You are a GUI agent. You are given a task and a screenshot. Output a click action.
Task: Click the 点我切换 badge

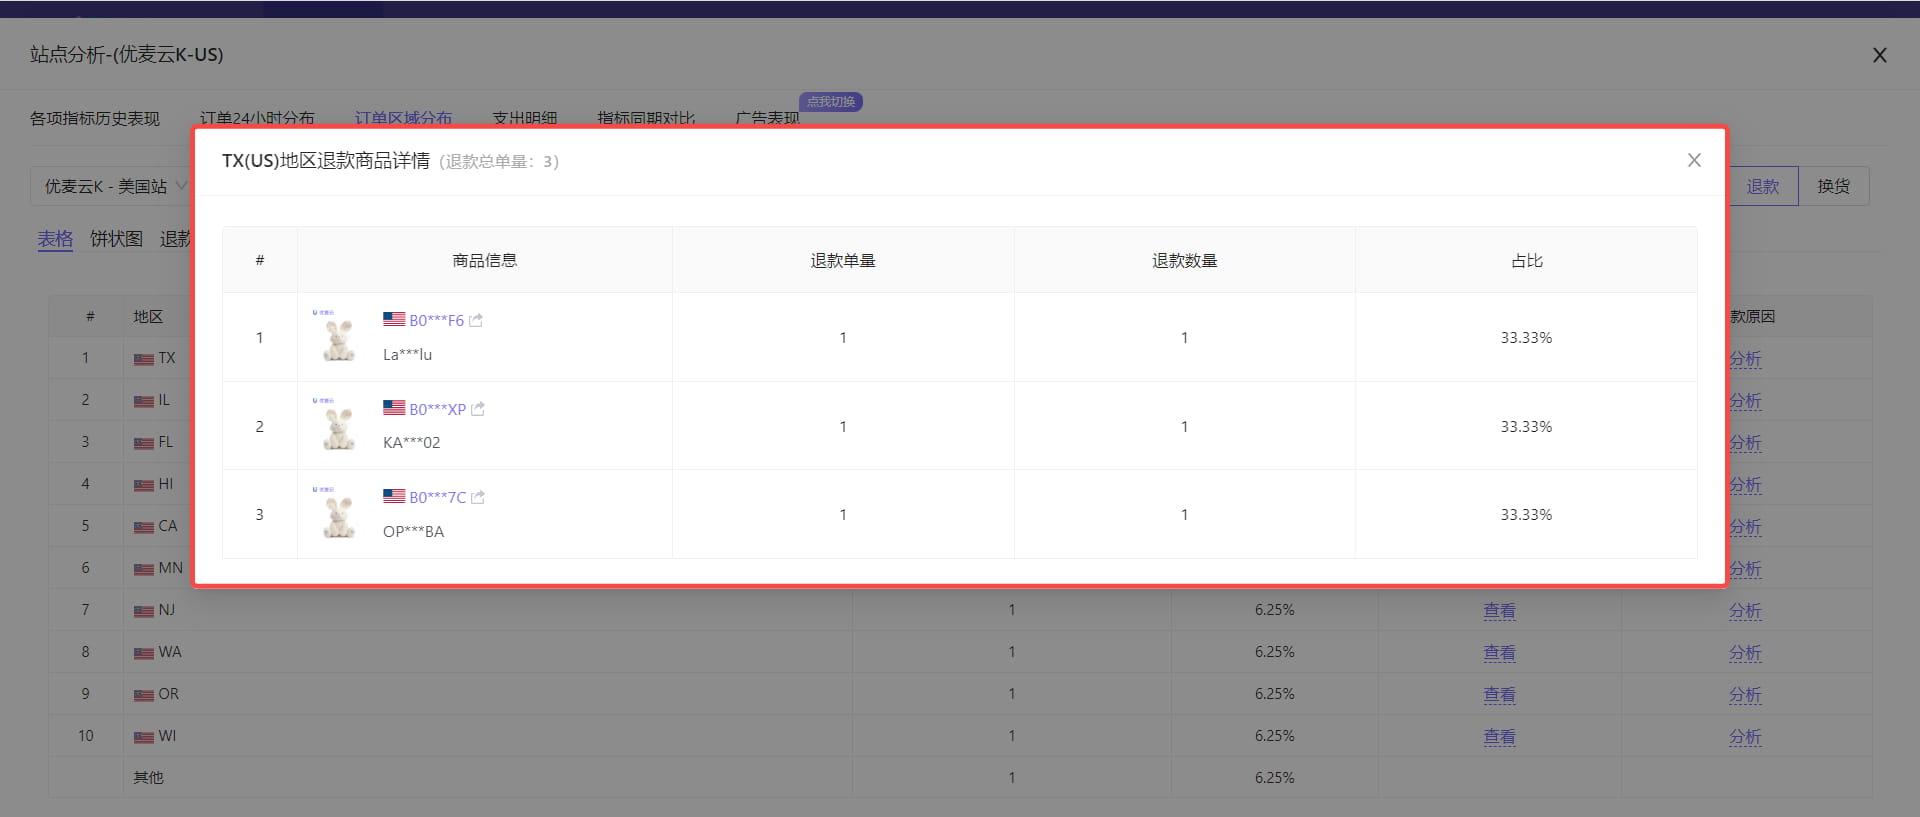831,102
